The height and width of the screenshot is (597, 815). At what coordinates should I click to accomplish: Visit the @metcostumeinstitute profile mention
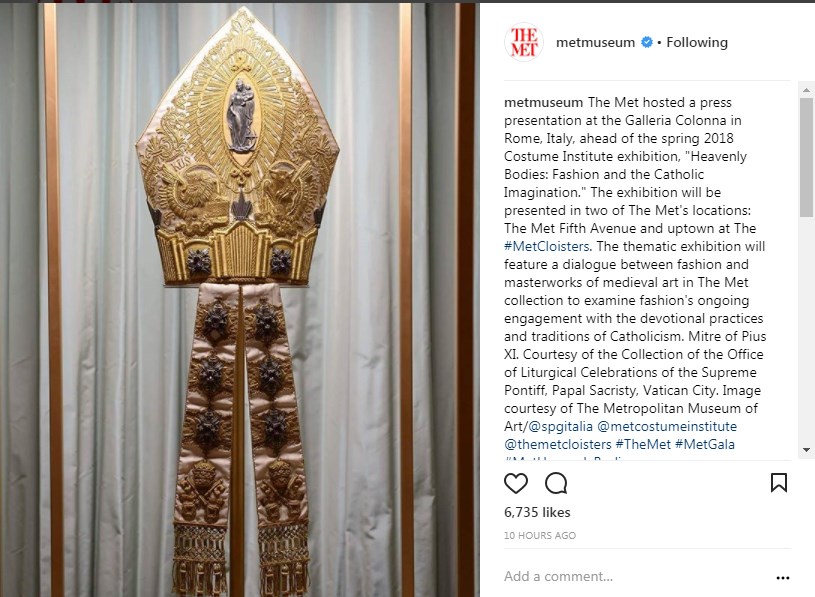[667, 427]
